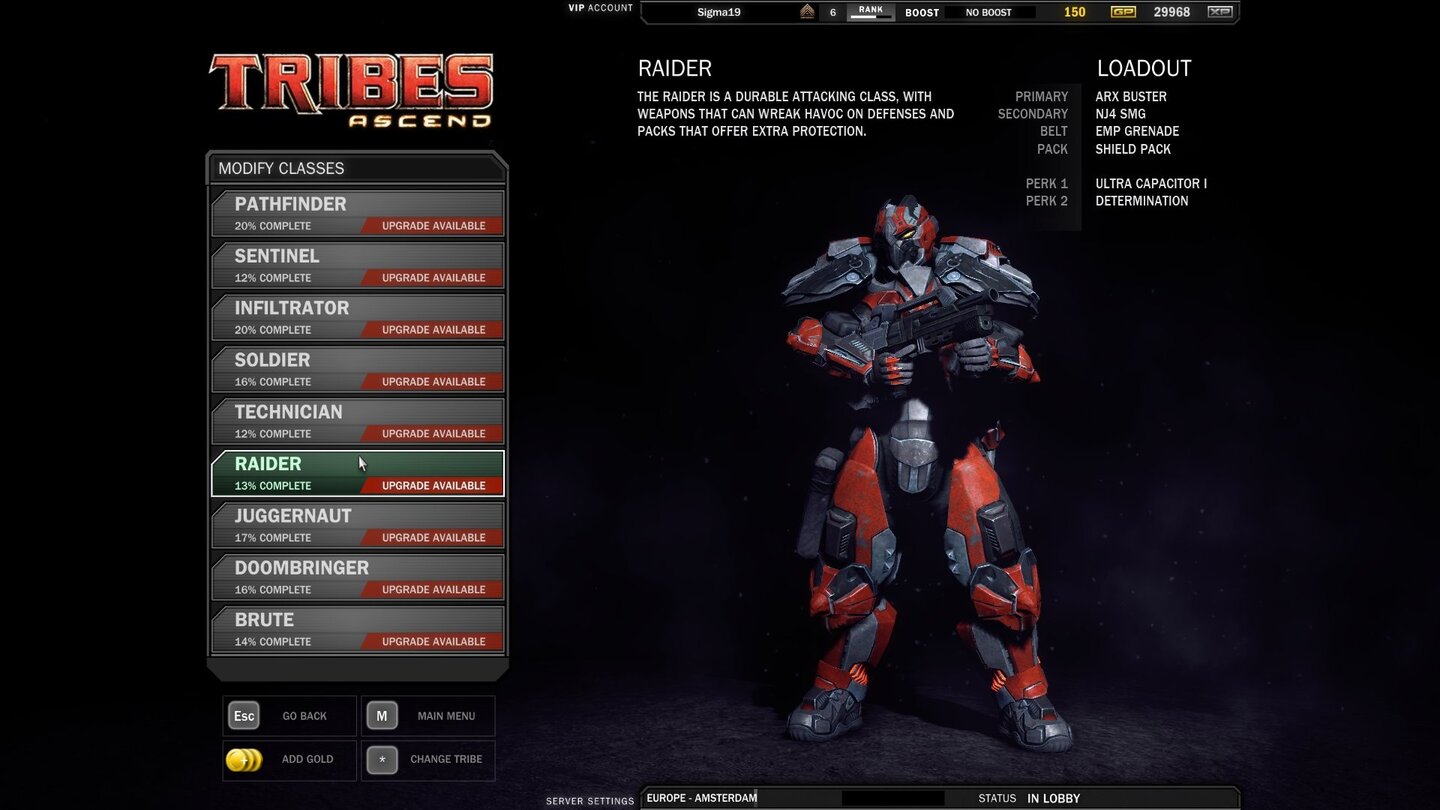Select the Raider class

358,474
